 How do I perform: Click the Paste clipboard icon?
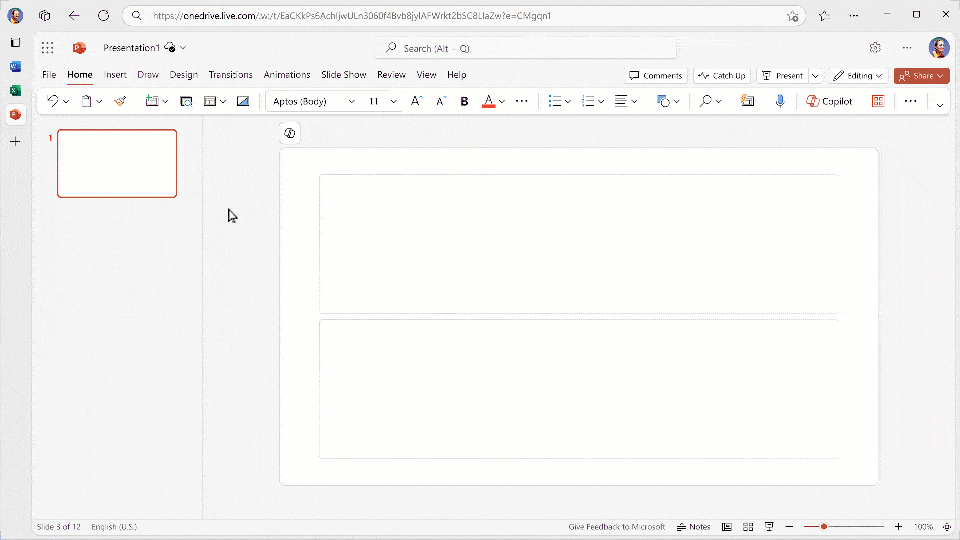[x=86, y=101]
